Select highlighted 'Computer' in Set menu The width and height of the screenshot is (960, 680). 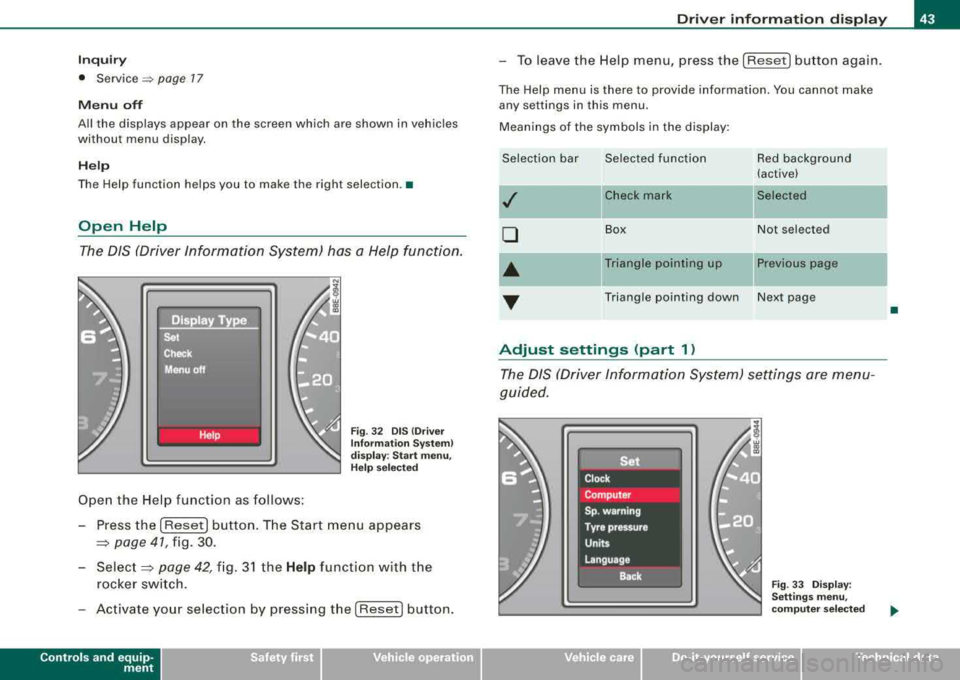point(629,495)
